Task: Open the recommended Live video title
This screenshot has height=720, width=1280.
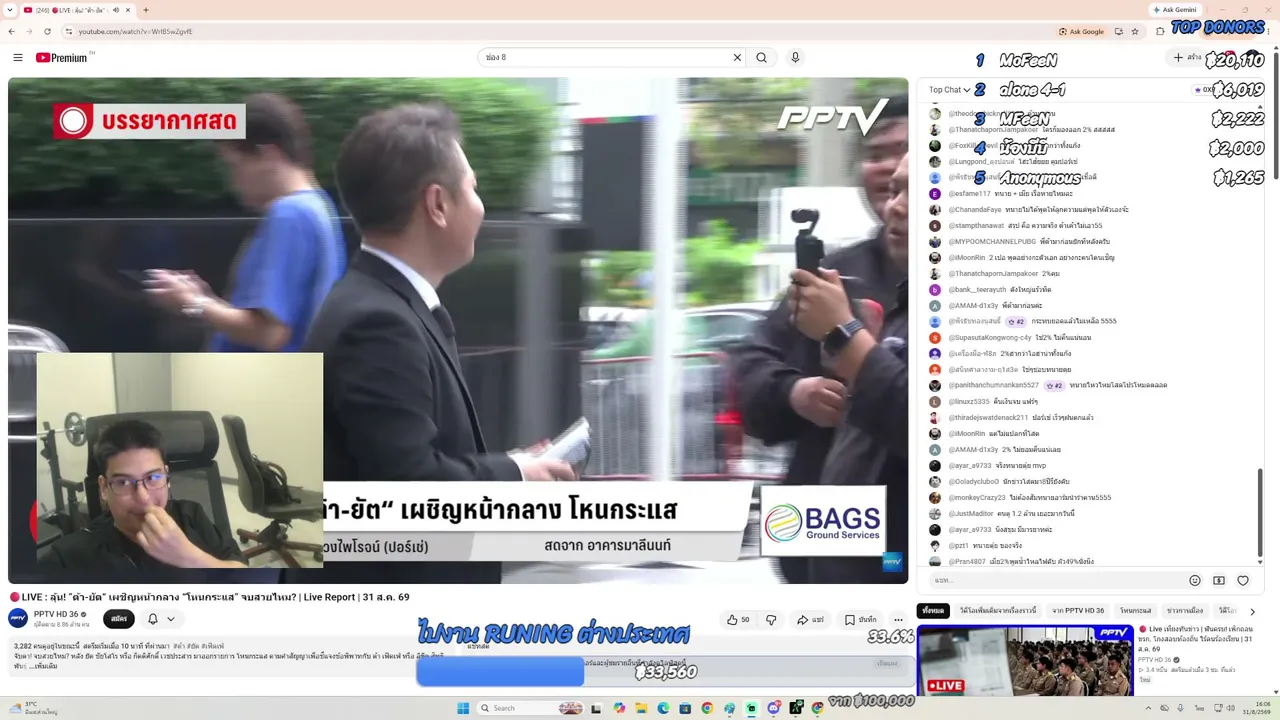Action: click(x=1195, y=639)
